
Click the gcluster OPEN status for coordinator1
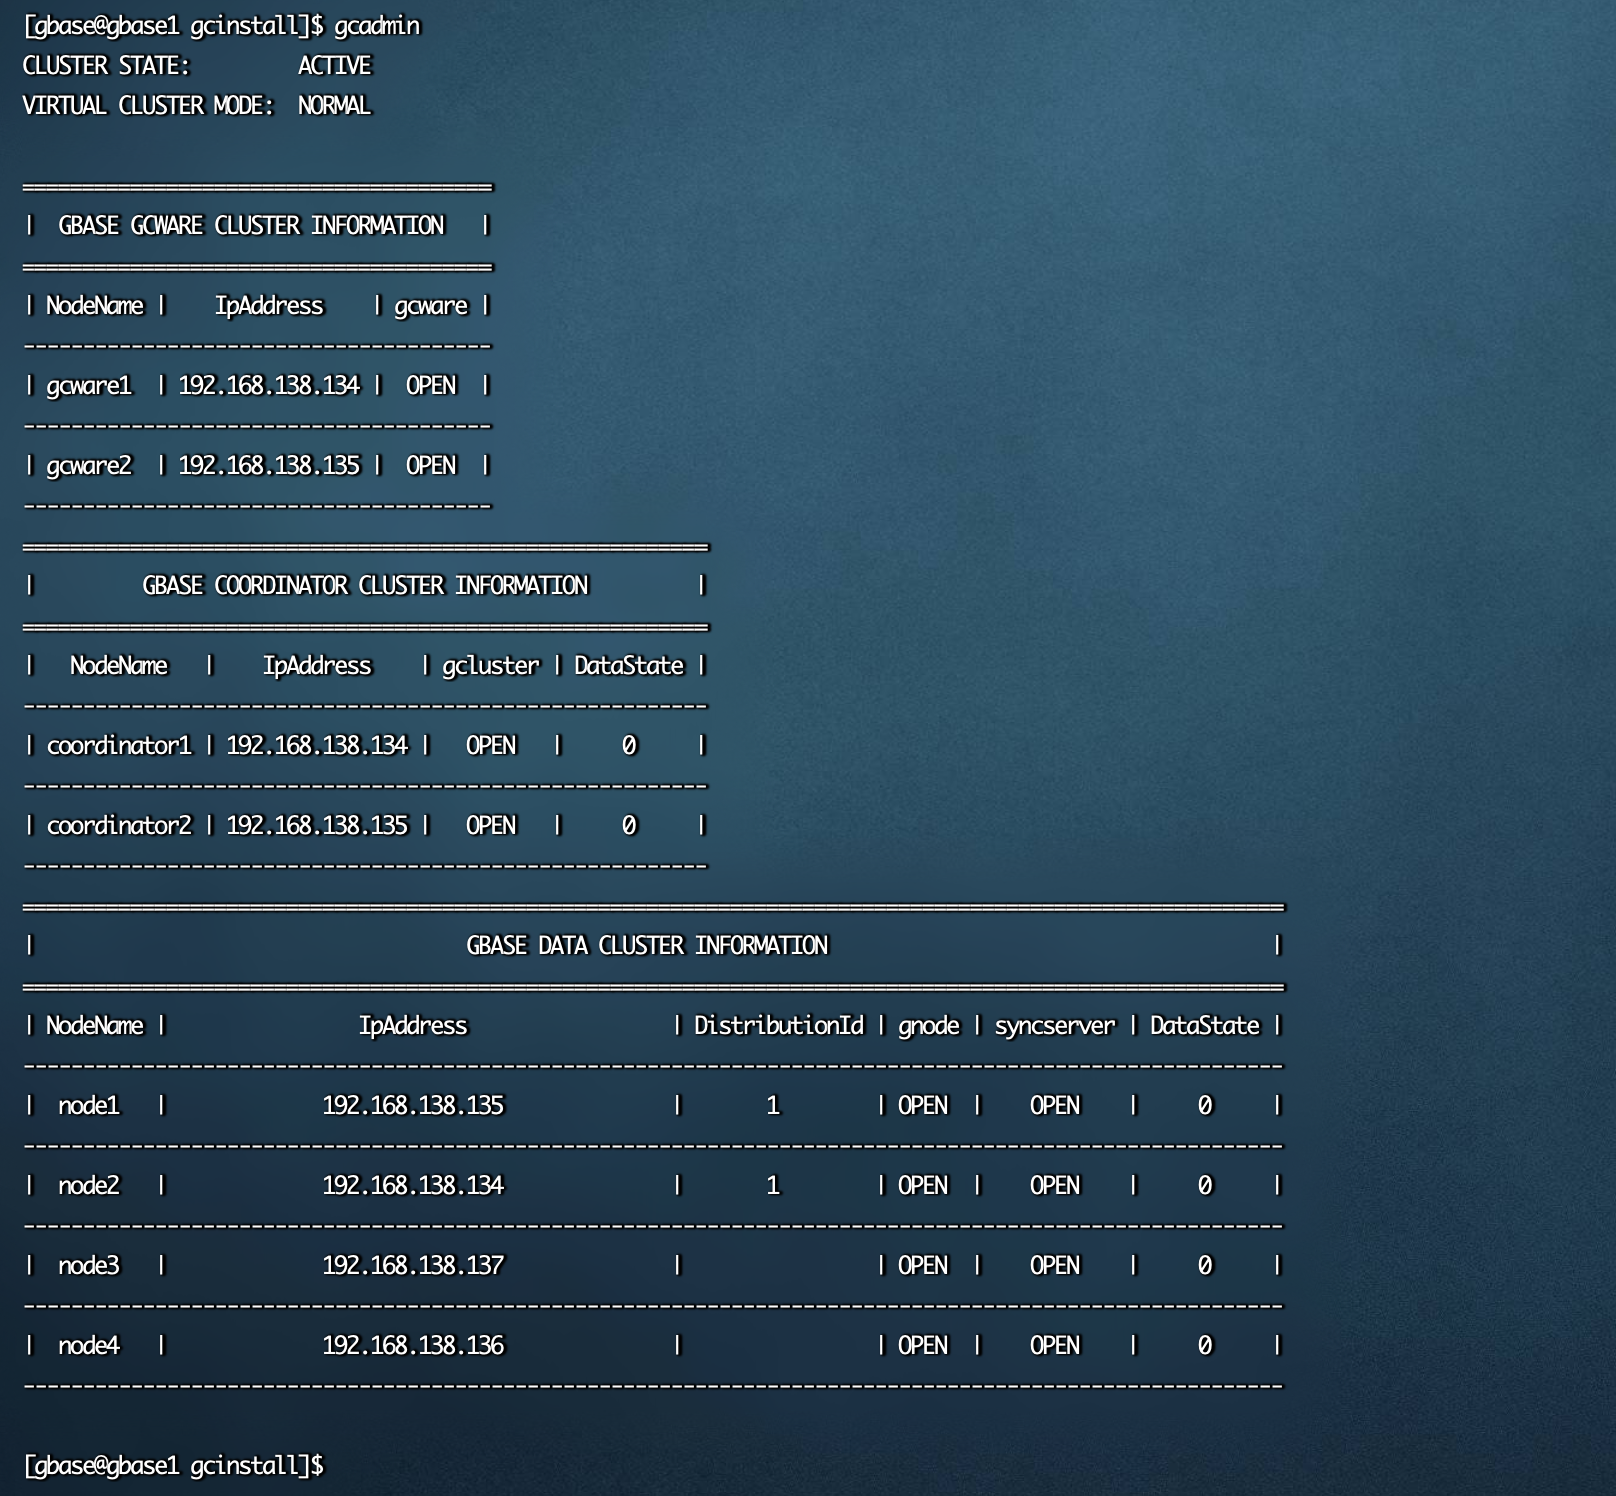[x=491, y=746]
